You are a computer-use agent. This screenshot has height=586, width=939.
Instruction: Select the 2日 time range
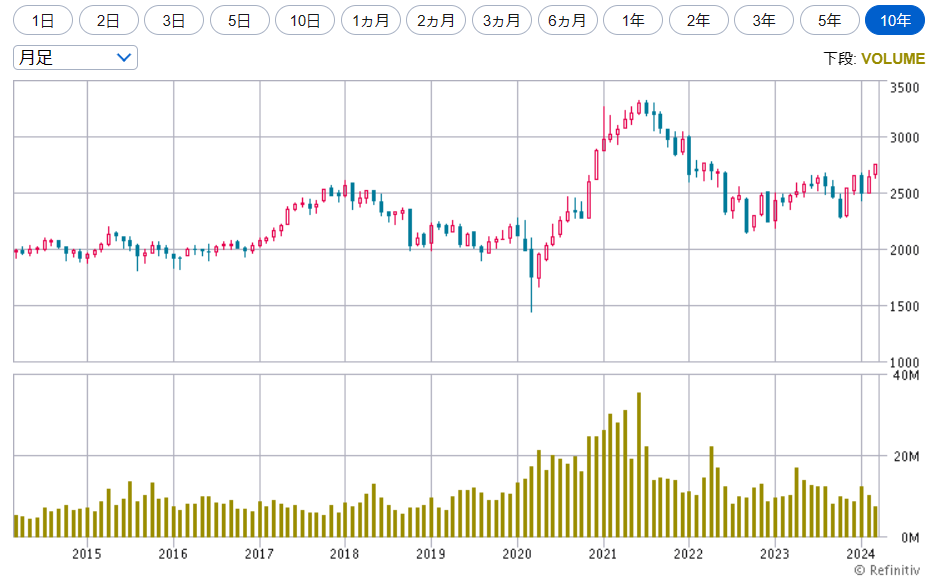(108, 20)
